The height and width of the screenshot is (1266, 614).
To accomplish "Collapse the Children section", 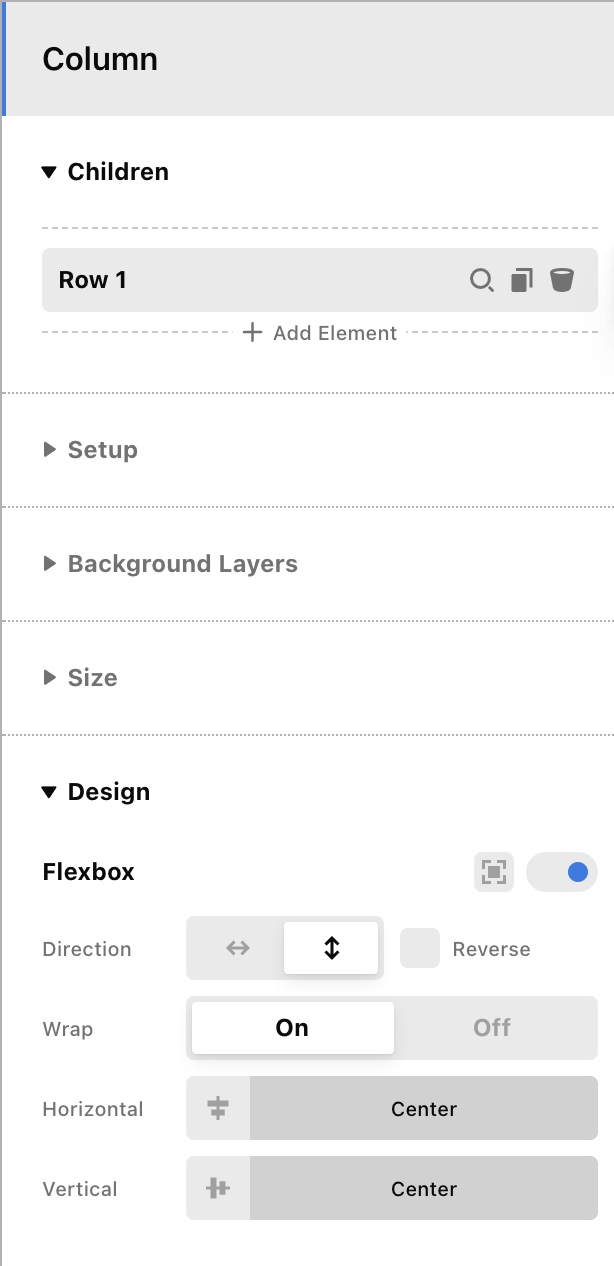I will coord(117,172).
